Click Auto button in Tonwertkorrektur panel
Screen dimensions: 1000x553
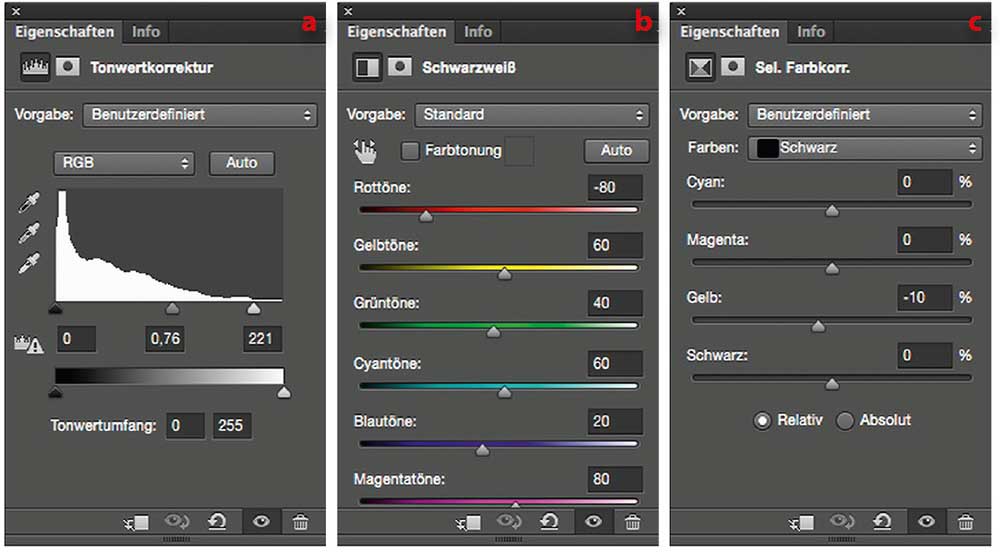pyautogui.click(x=241, y=162)
